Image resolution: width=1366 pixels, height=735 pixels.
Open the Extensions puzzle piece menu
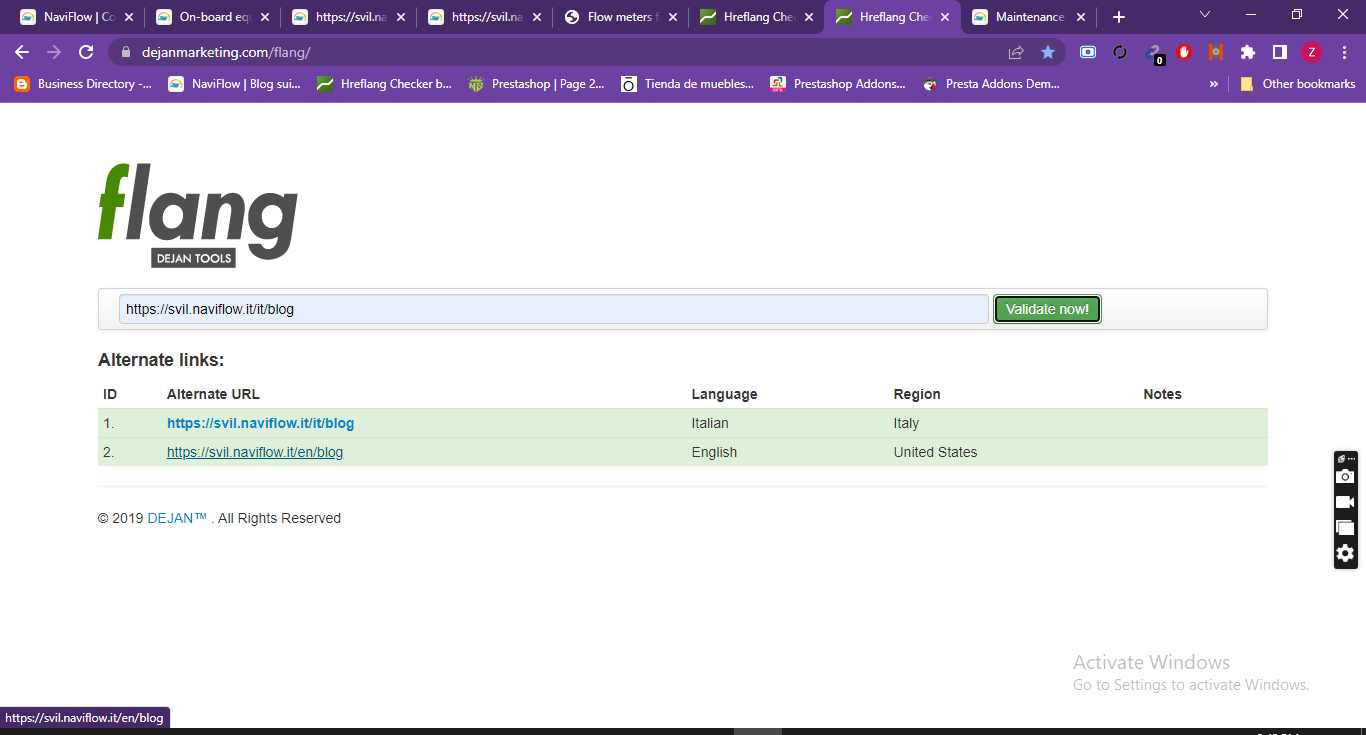click(1248, 52)
